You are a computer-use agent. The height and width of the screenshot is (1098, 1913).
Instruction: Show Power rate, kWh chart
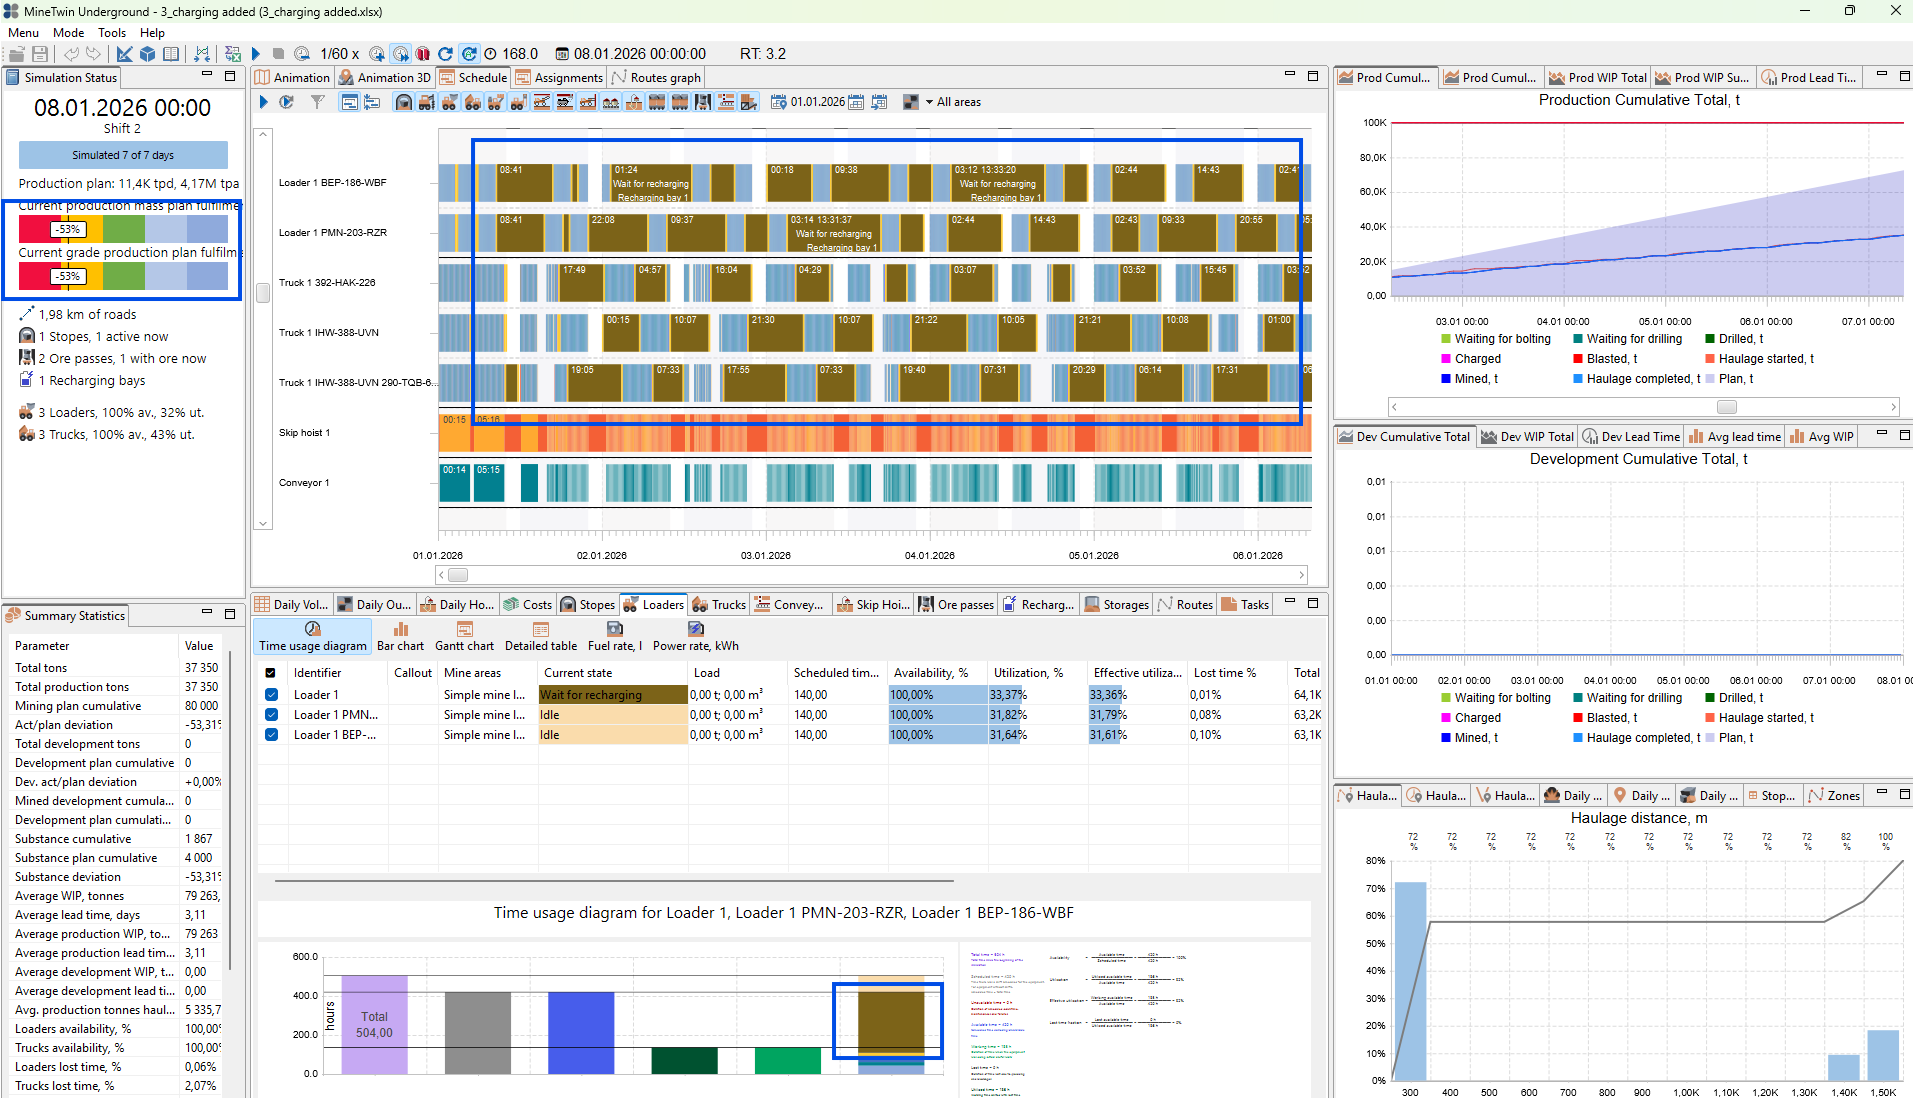696,637
